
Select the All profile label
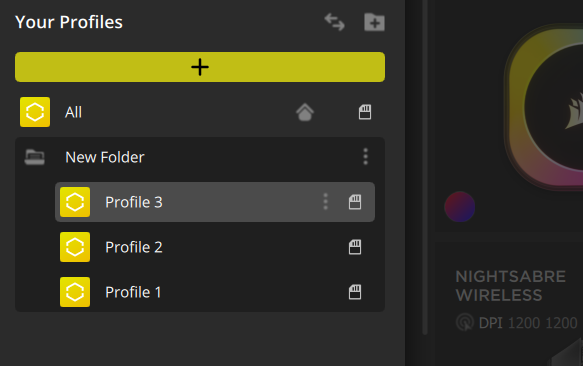(73, 112)
